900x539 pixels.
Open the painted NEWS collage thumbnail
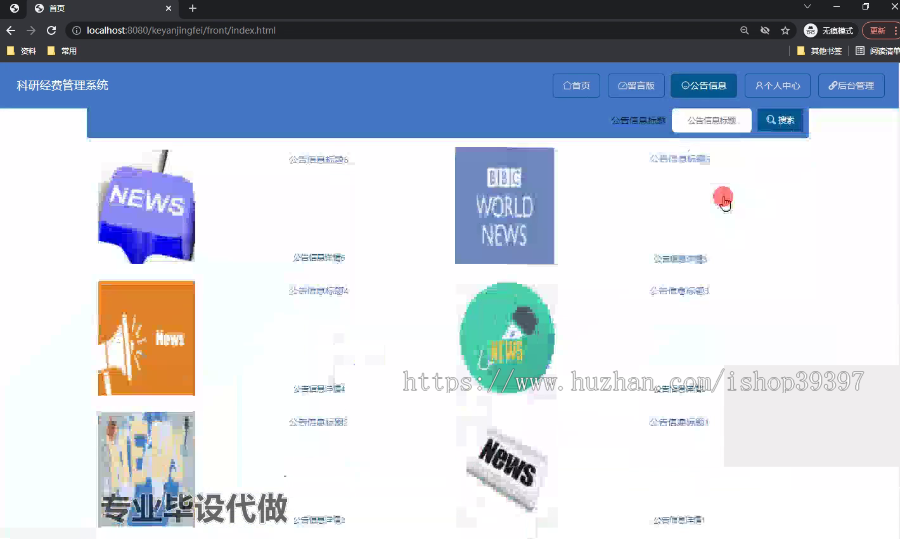click(146, 469)
